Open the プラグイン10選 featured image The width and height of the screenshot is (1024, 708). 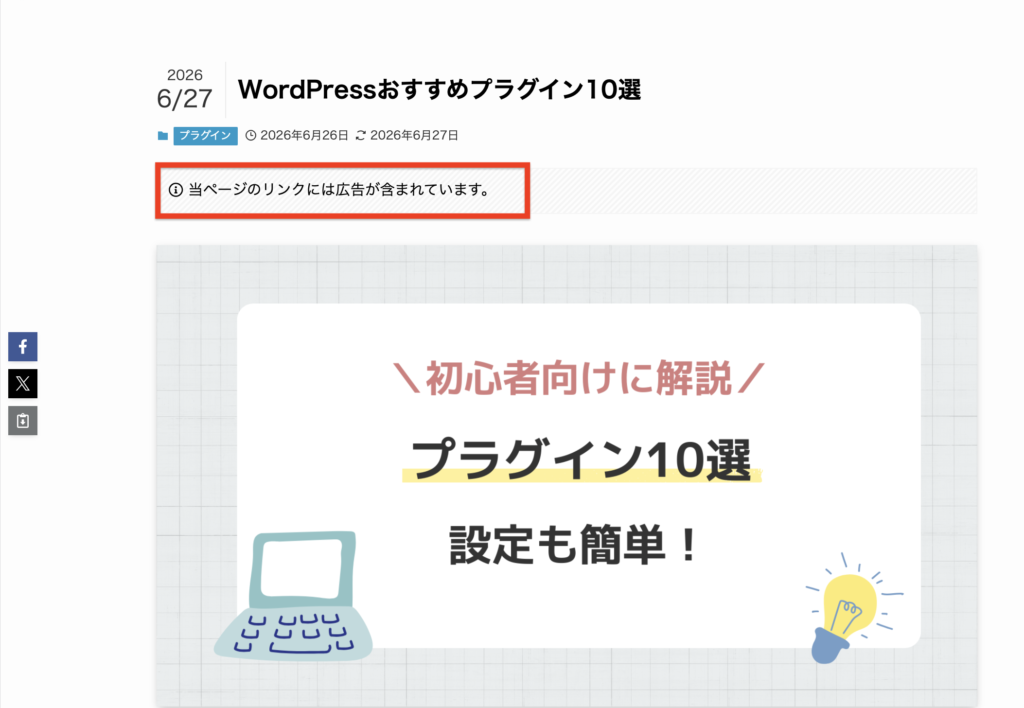click(x=566, y=476)
